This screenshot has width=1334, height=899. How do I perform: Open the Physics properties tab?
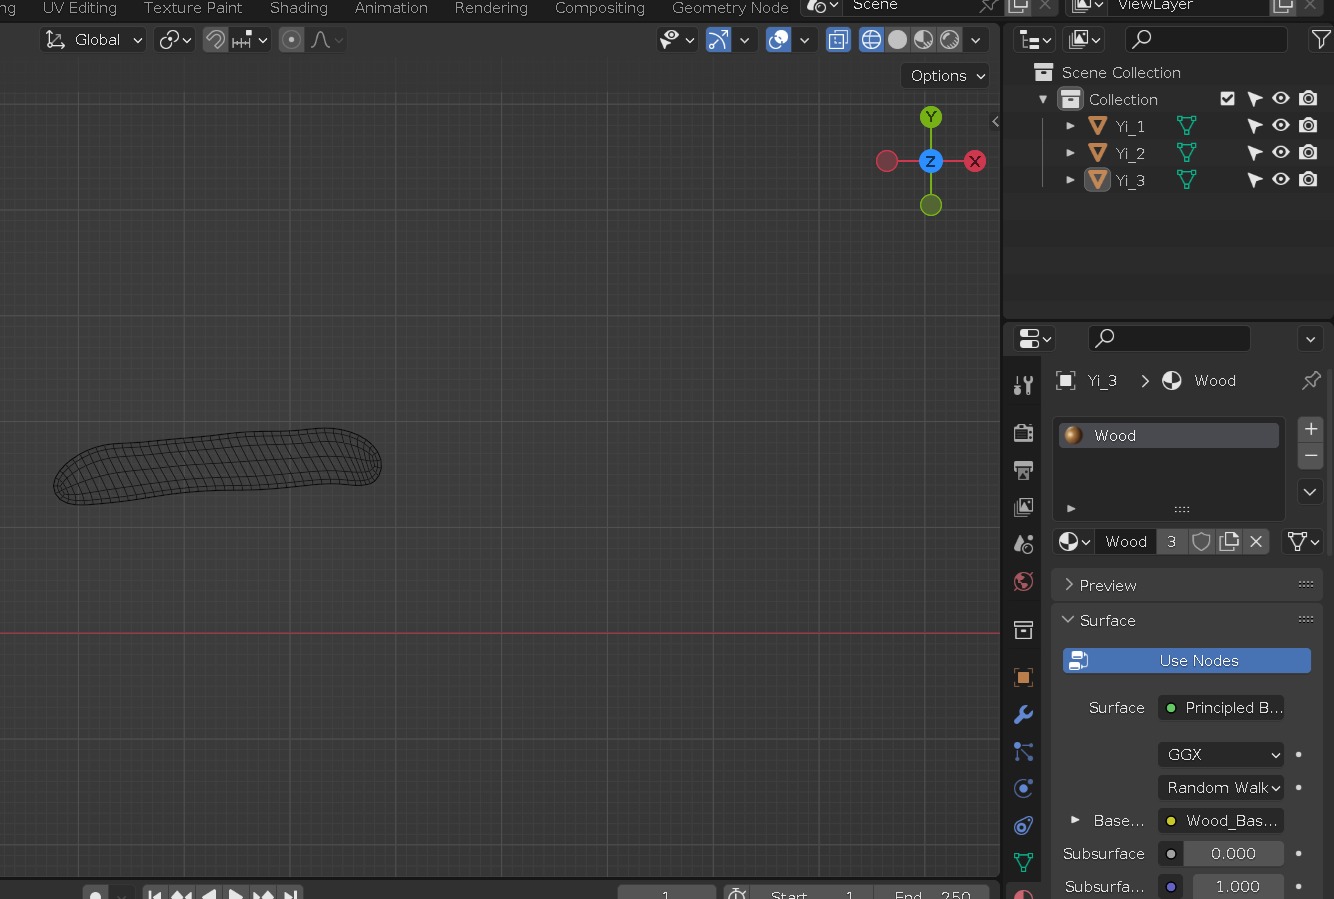click(1023, 788)
